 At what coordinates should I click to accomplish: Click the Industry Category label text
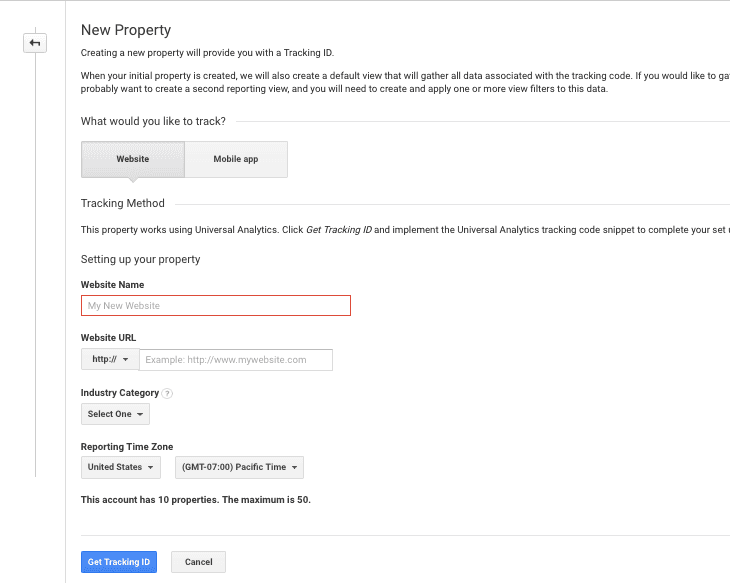click(x=119, y=393)
